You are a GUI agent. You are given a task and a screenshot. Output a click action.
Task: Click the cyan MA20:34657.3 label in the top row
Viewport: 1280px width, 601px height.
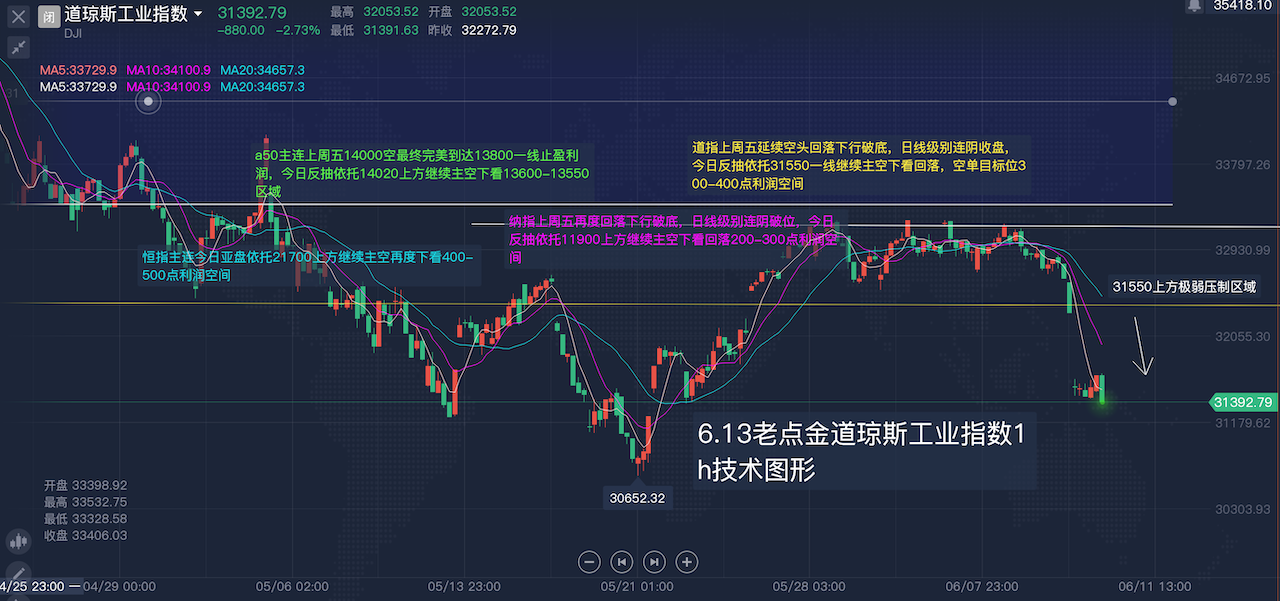point(262,70)
